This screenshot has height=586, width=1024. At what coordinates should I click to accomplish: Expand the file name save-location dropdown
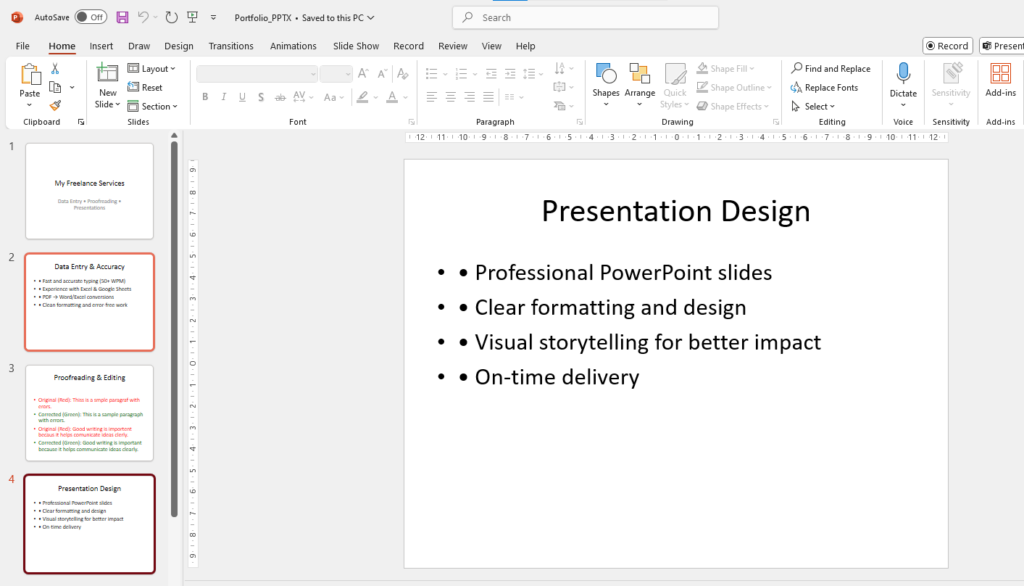[x=371, y=18]
